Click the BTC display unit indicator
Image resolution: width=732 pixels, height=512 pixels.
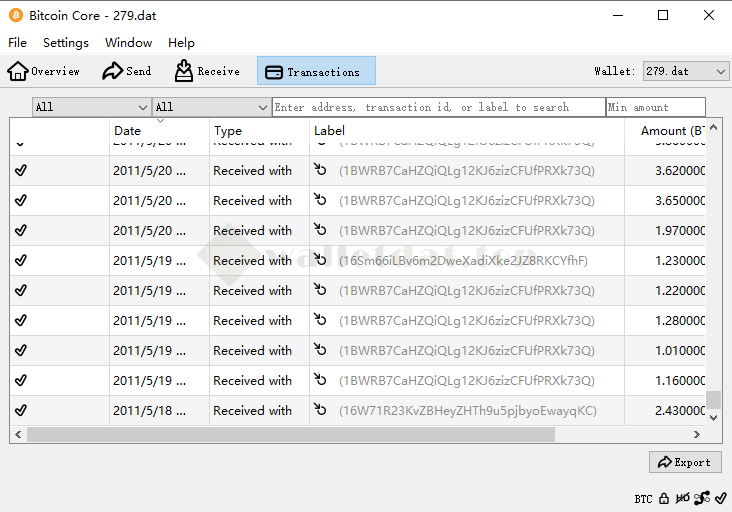tap(643, 498)
